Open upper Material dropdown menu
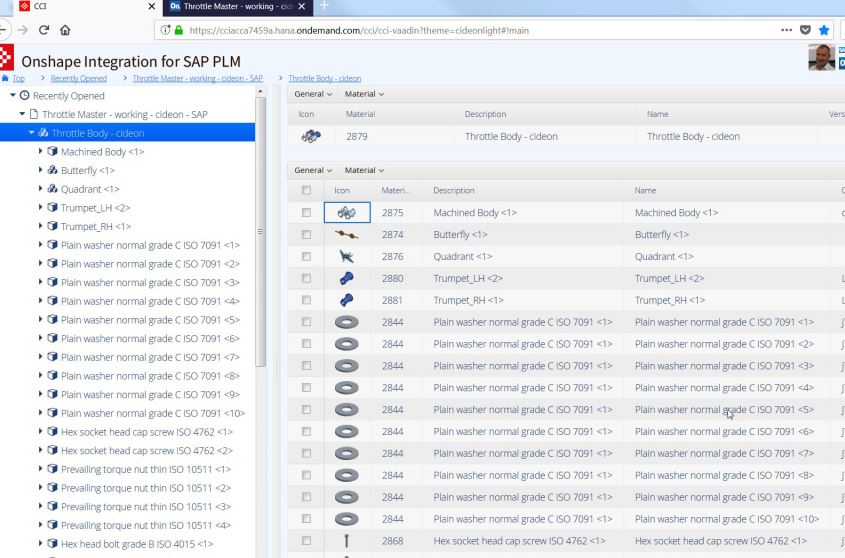The width and height of the screenshot is (845, 558). click(364, 94)
